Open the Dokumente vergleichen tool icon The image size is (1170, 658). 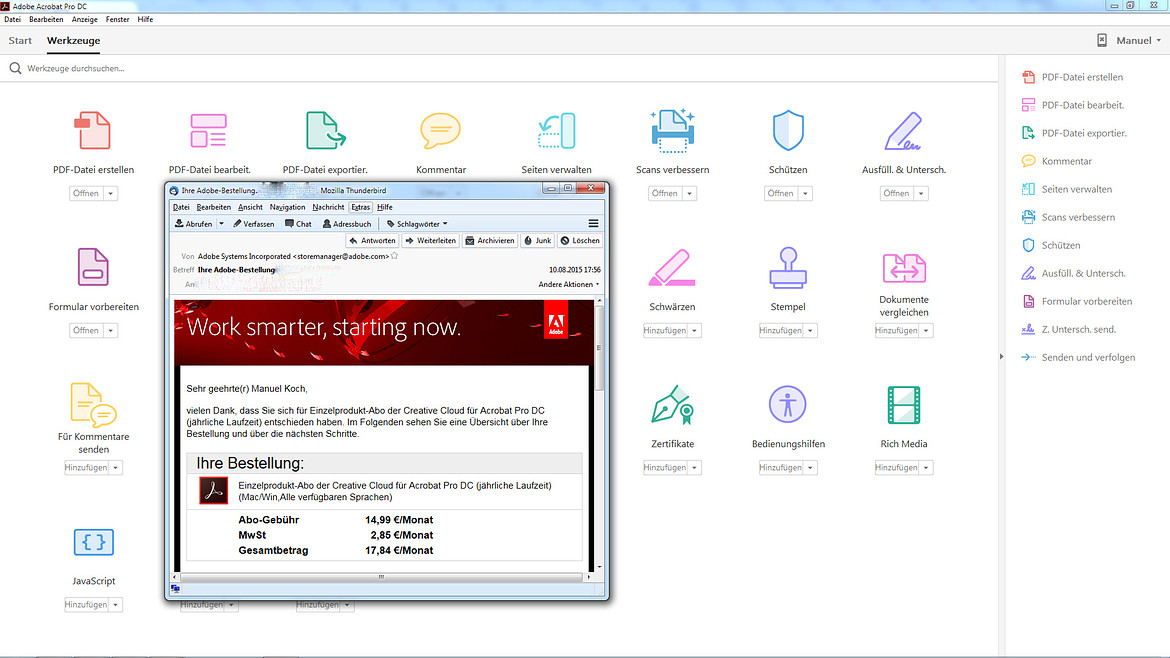pyautogui.click(x=904, y=268)
